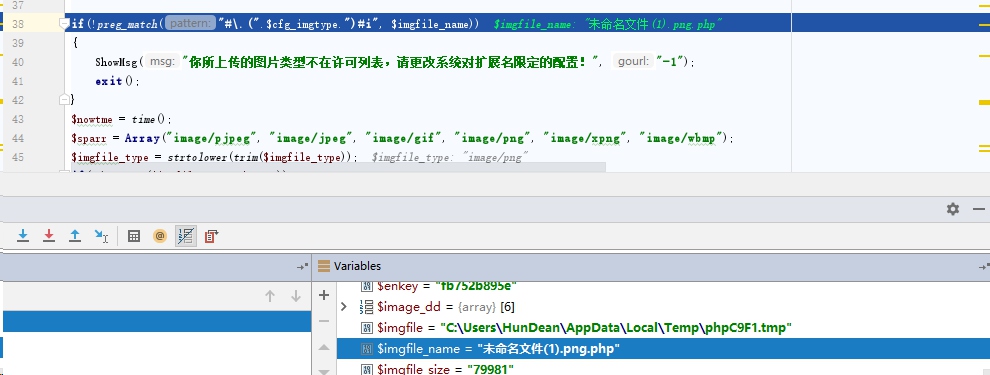Click the ShowMsg function call at line 40

[x=117, y=62]
